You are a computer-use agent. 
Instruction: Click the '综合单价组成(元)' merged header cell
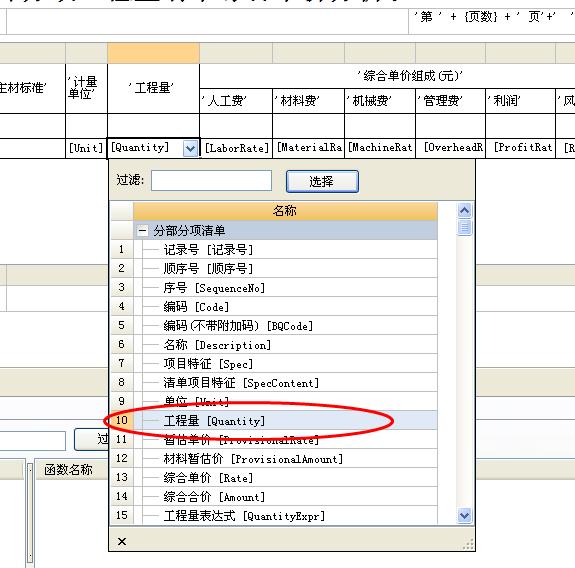click(x=387, y=76)
